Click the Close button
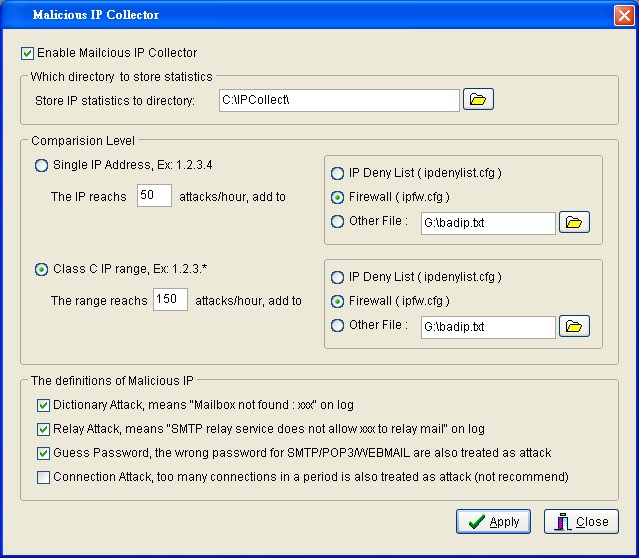This screenshot has height=558, width=639. click(x=581, y=522)
